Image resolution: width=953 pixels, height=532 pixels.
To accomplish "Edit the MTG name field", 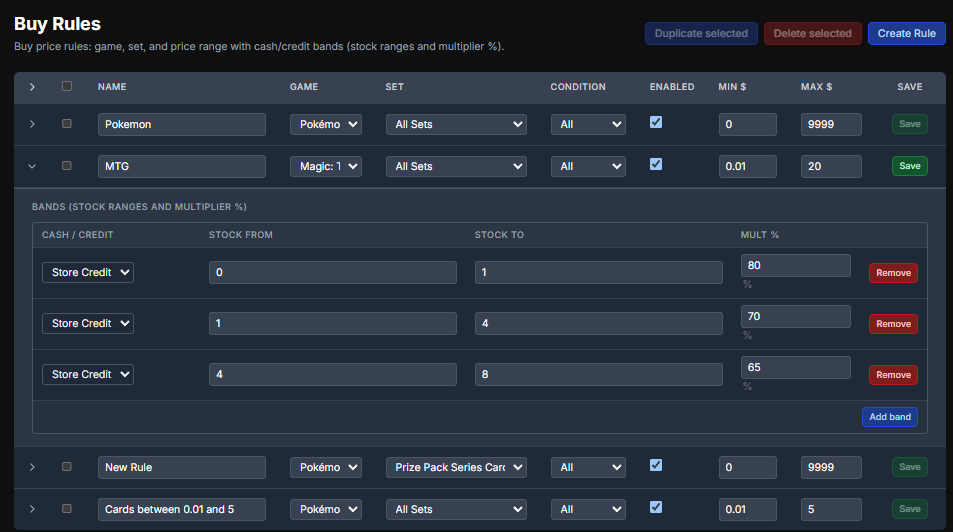I will point(182,166).
